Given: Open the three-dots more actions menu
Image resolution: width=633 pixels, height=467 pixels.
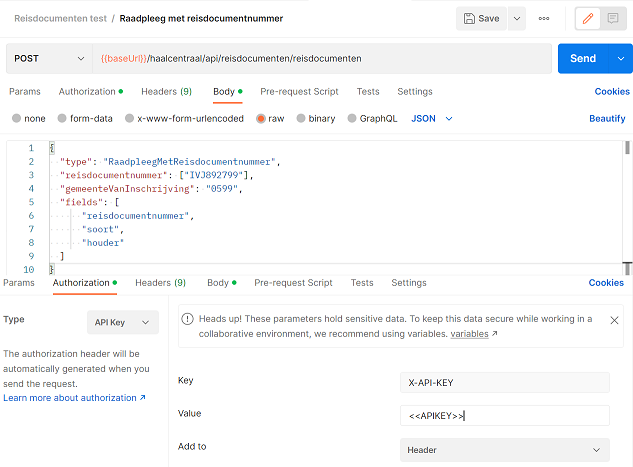Looking at the screenshot, I should point(544,19).
